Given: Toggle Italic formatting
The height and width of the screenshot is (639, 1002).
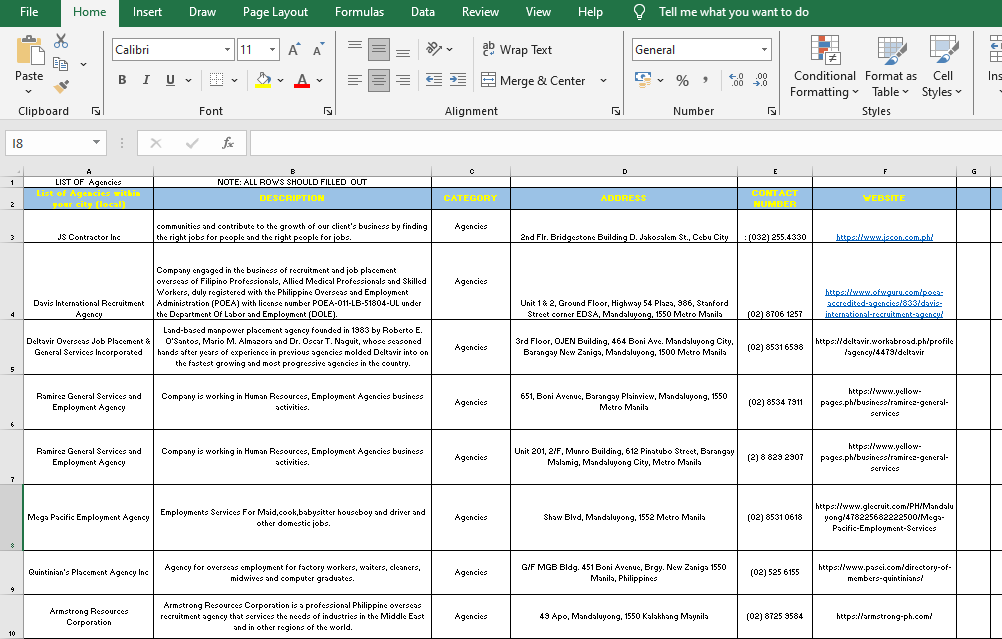Looking at the screenshot, I should pyautogui.click(x=146, y=80).
